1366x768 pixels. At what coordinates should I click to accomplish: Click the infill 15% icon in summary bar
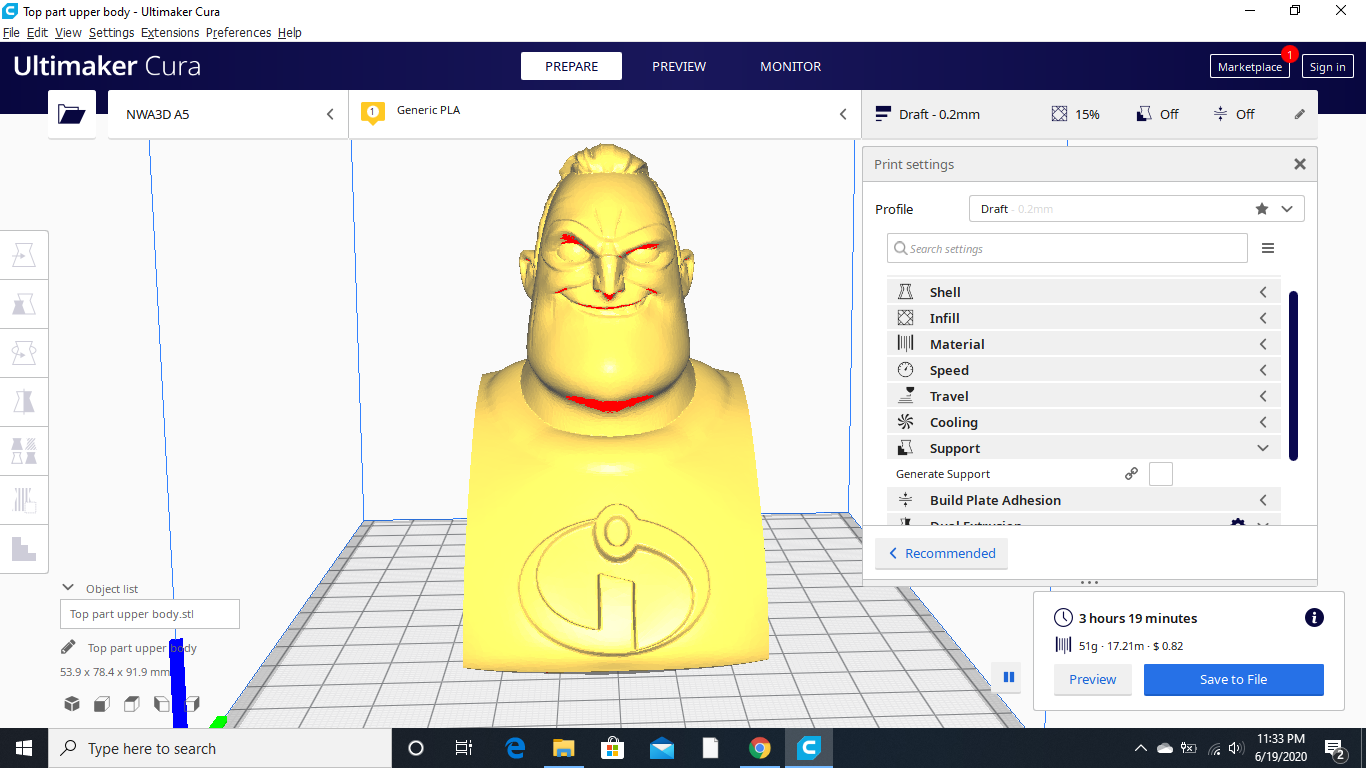(x=1060, y=114)
